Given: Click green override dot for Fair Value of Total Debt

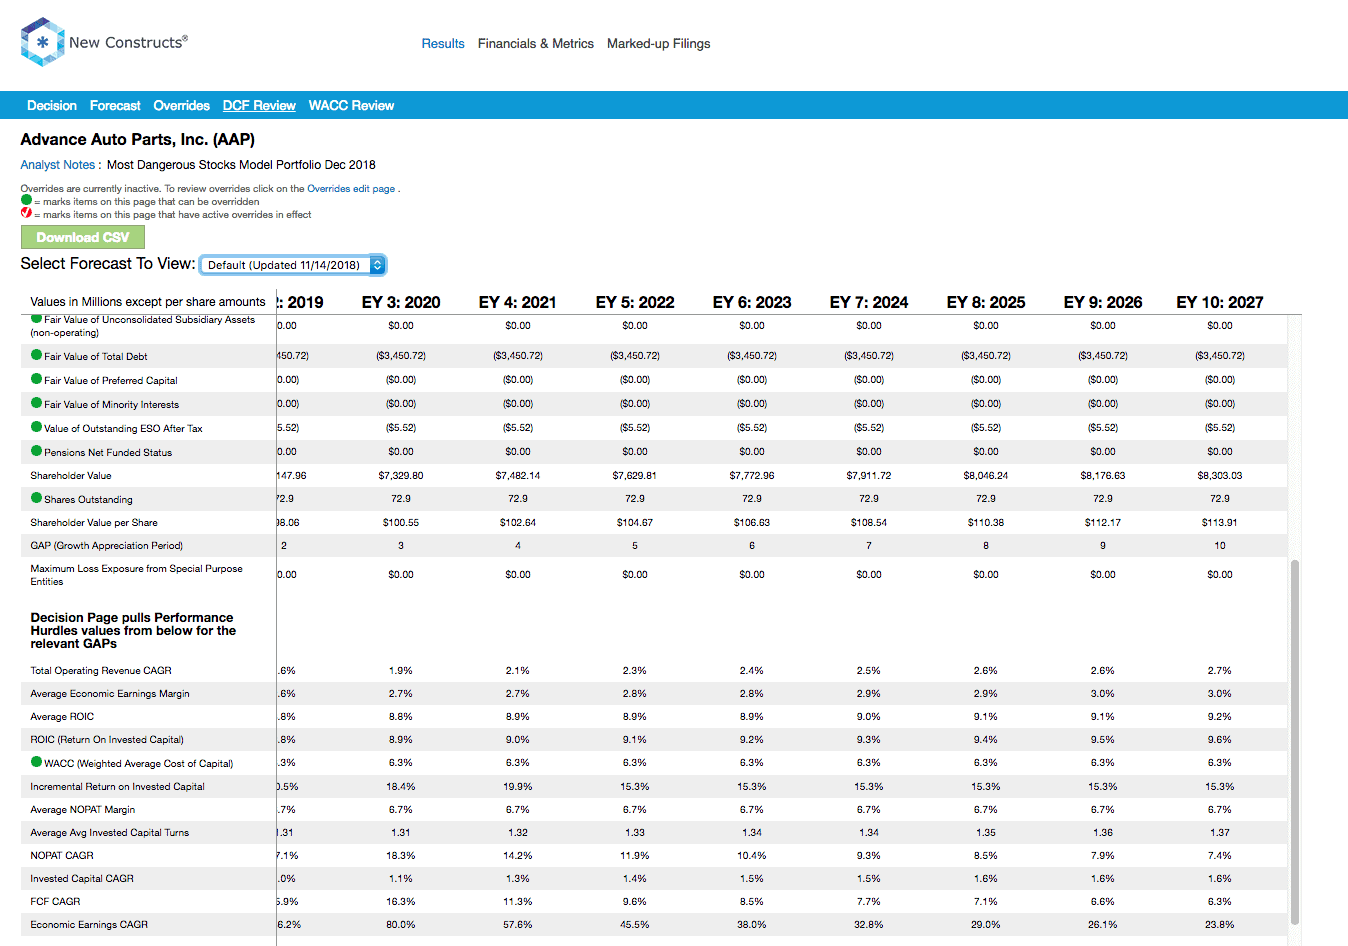Looking at the screenshot, I should pos(36,355).
